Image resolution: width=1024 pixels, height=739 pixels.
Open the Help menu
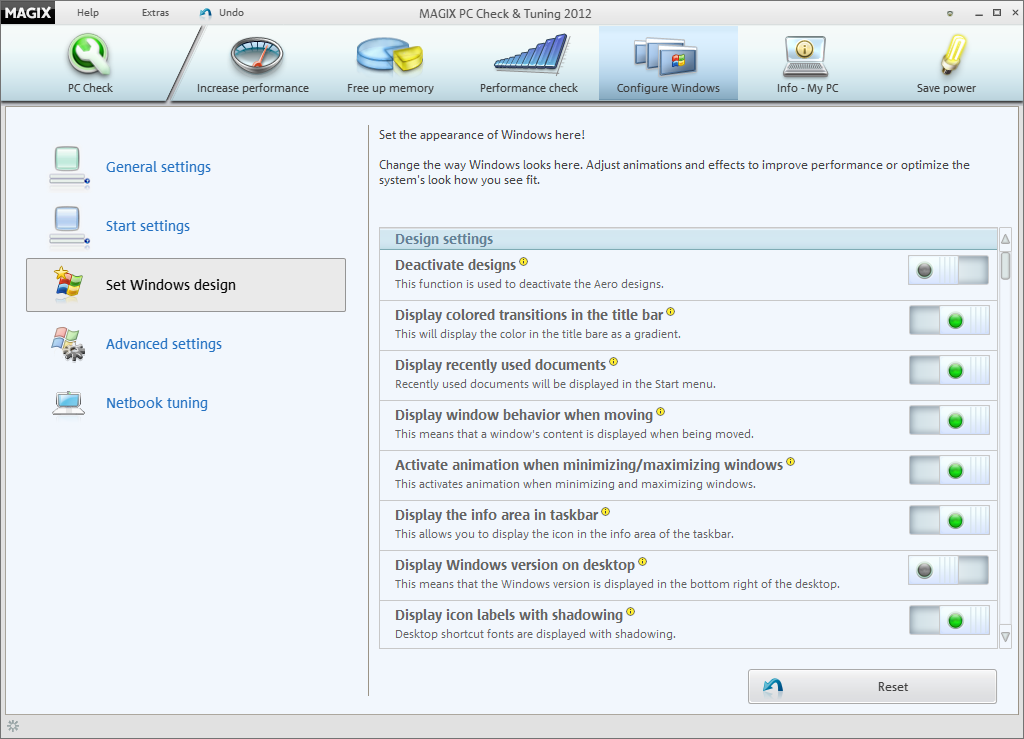coord(88,12)
